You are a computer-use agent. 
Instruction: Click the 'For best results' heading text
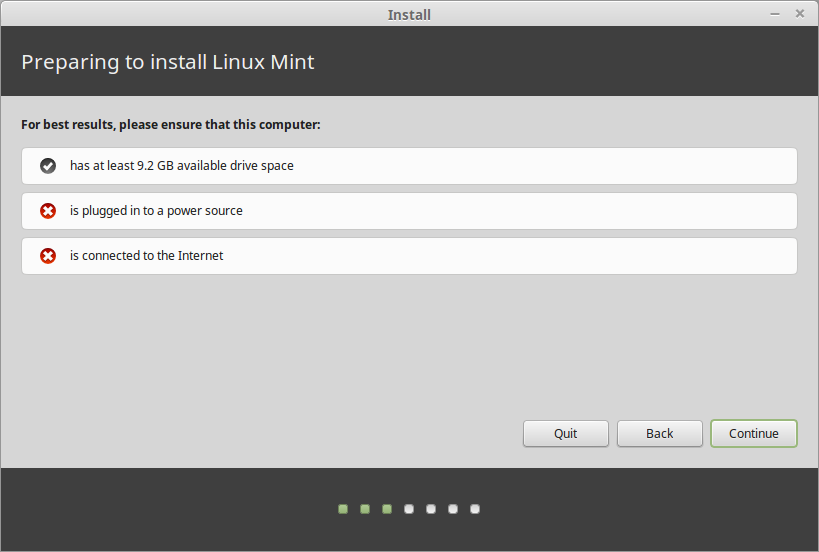[x=171, y=125]
